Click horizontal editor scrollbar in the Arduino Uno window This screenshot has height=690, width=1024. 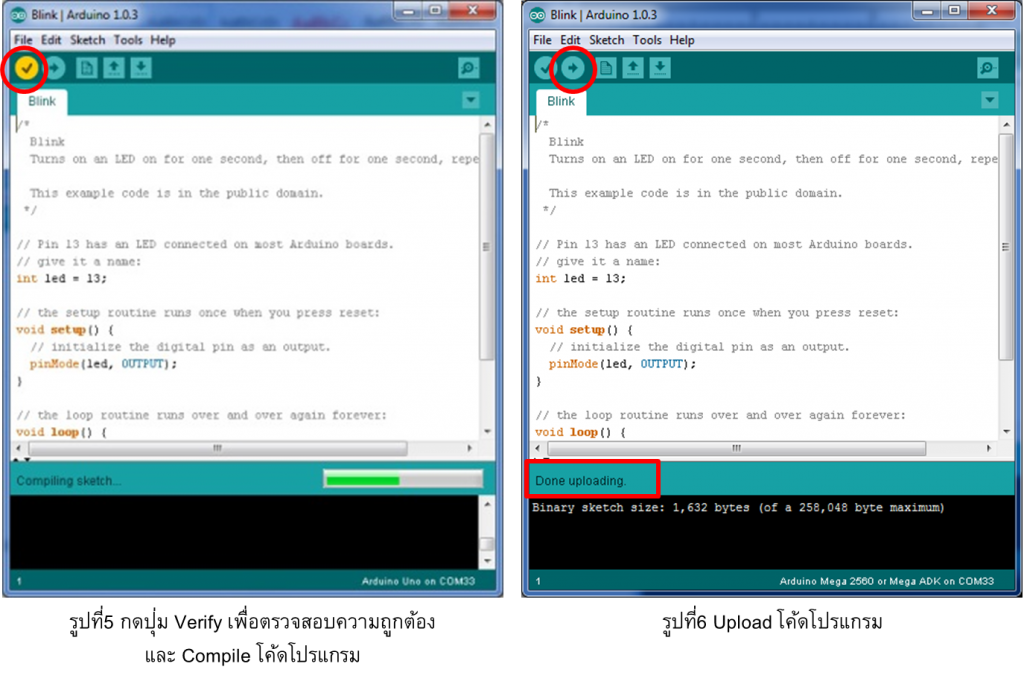tap(215, 449)
